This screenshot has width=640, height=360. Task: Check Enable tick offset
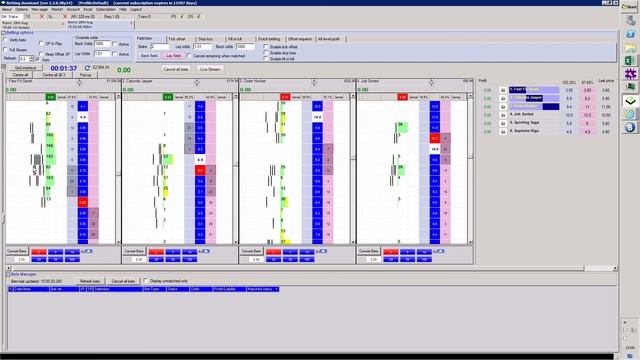coord(266,47)
